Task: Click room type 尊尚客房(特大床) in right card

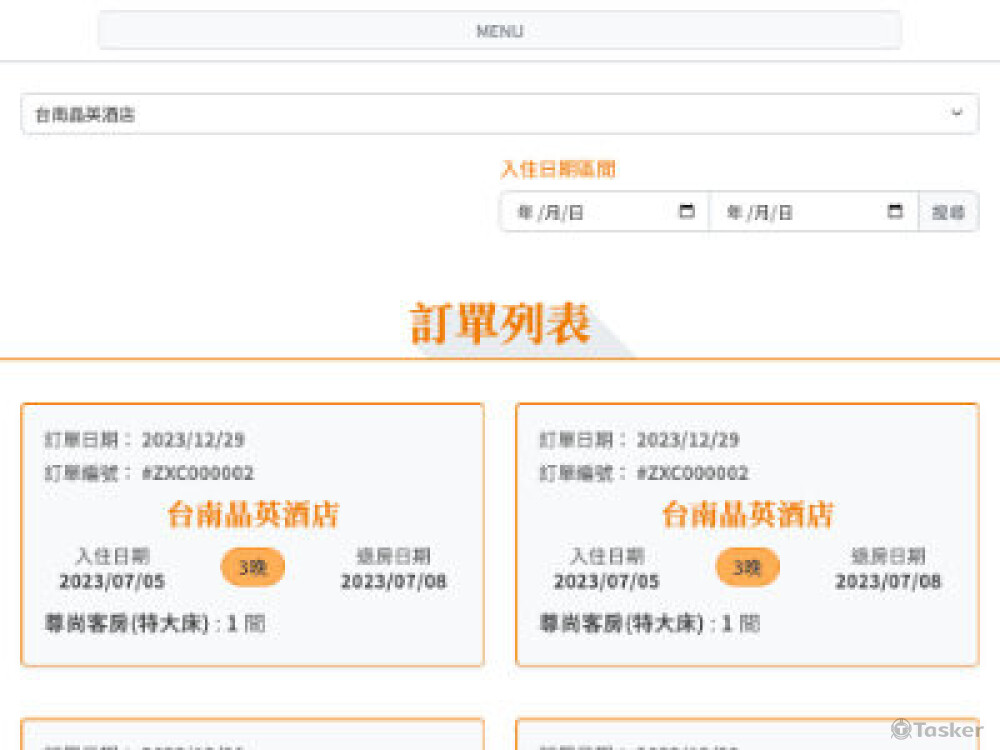Action: click(621, 623)
